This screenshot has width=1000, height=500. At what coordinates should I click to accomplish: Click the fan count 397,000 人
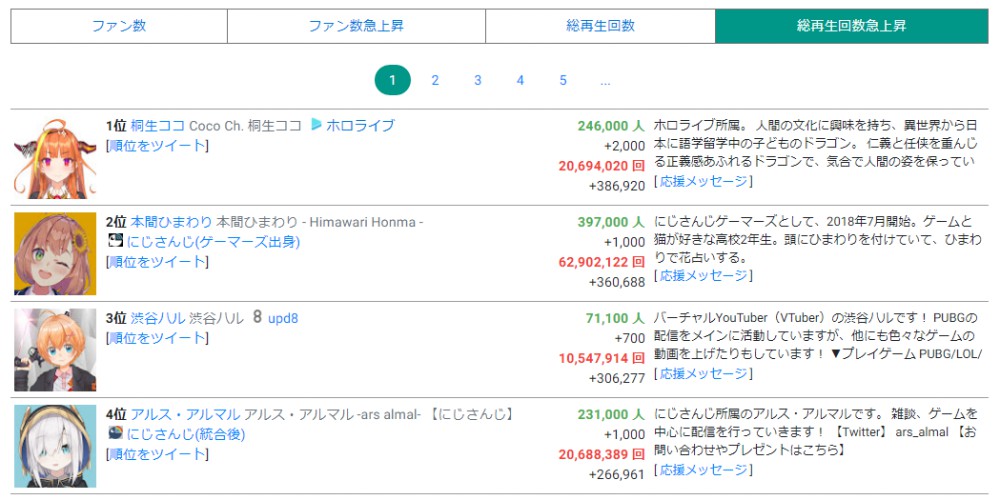pos(611,222)
